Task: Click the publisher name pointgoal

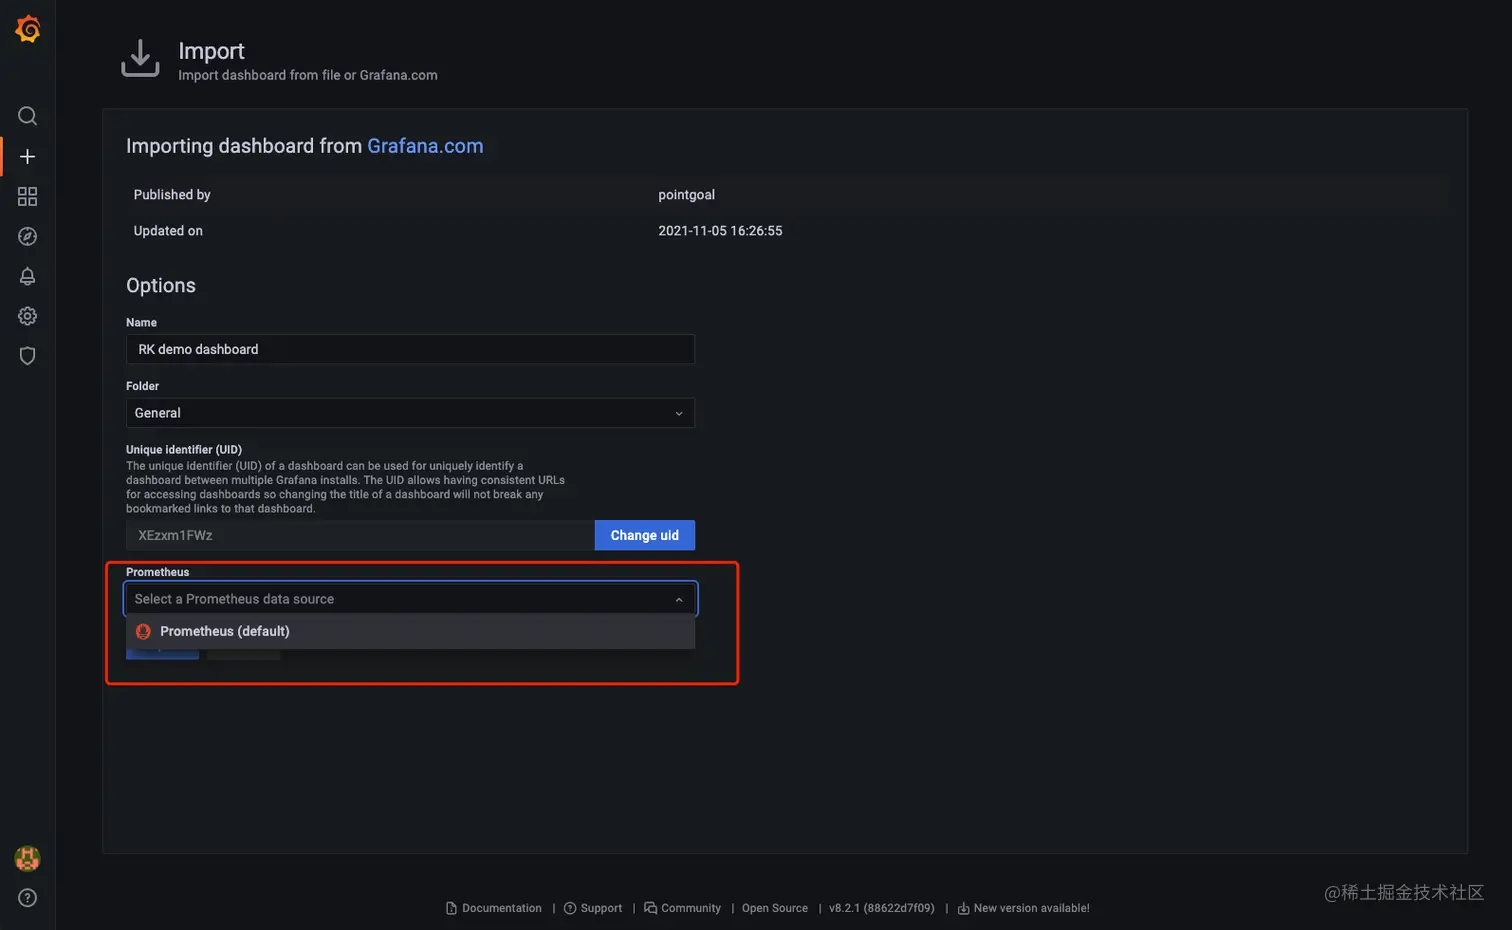Action: [x=687, y=195]
